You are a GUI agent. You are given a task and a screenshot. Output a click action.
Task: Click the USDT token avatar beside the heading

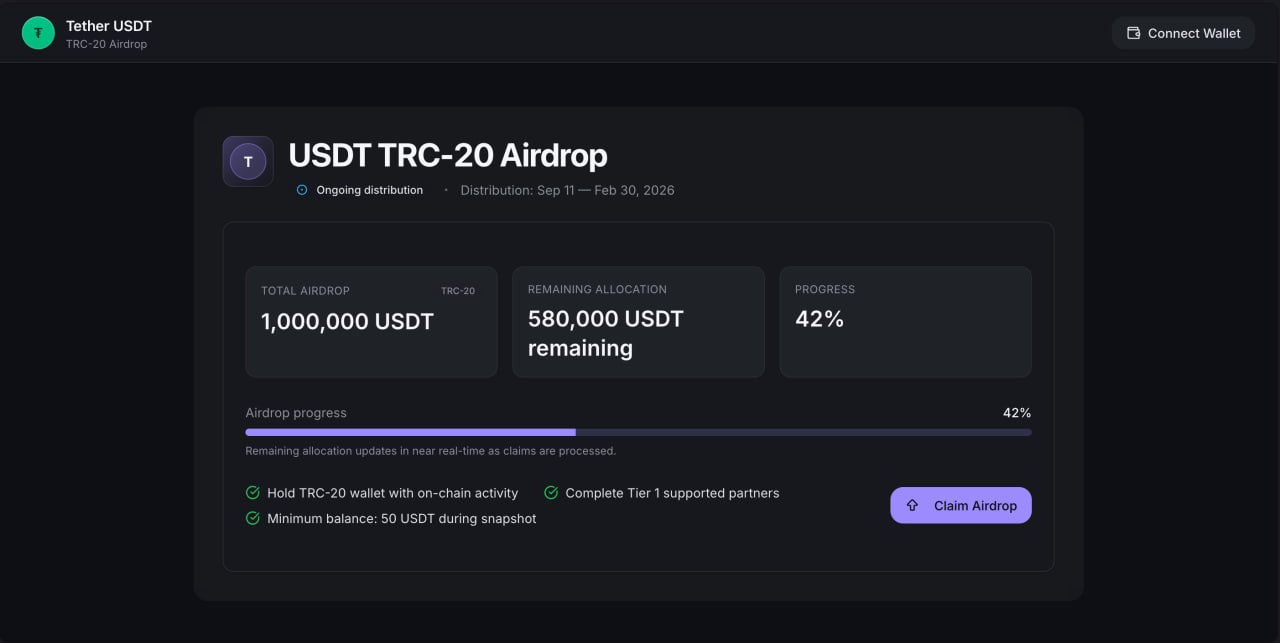(247, 161)
